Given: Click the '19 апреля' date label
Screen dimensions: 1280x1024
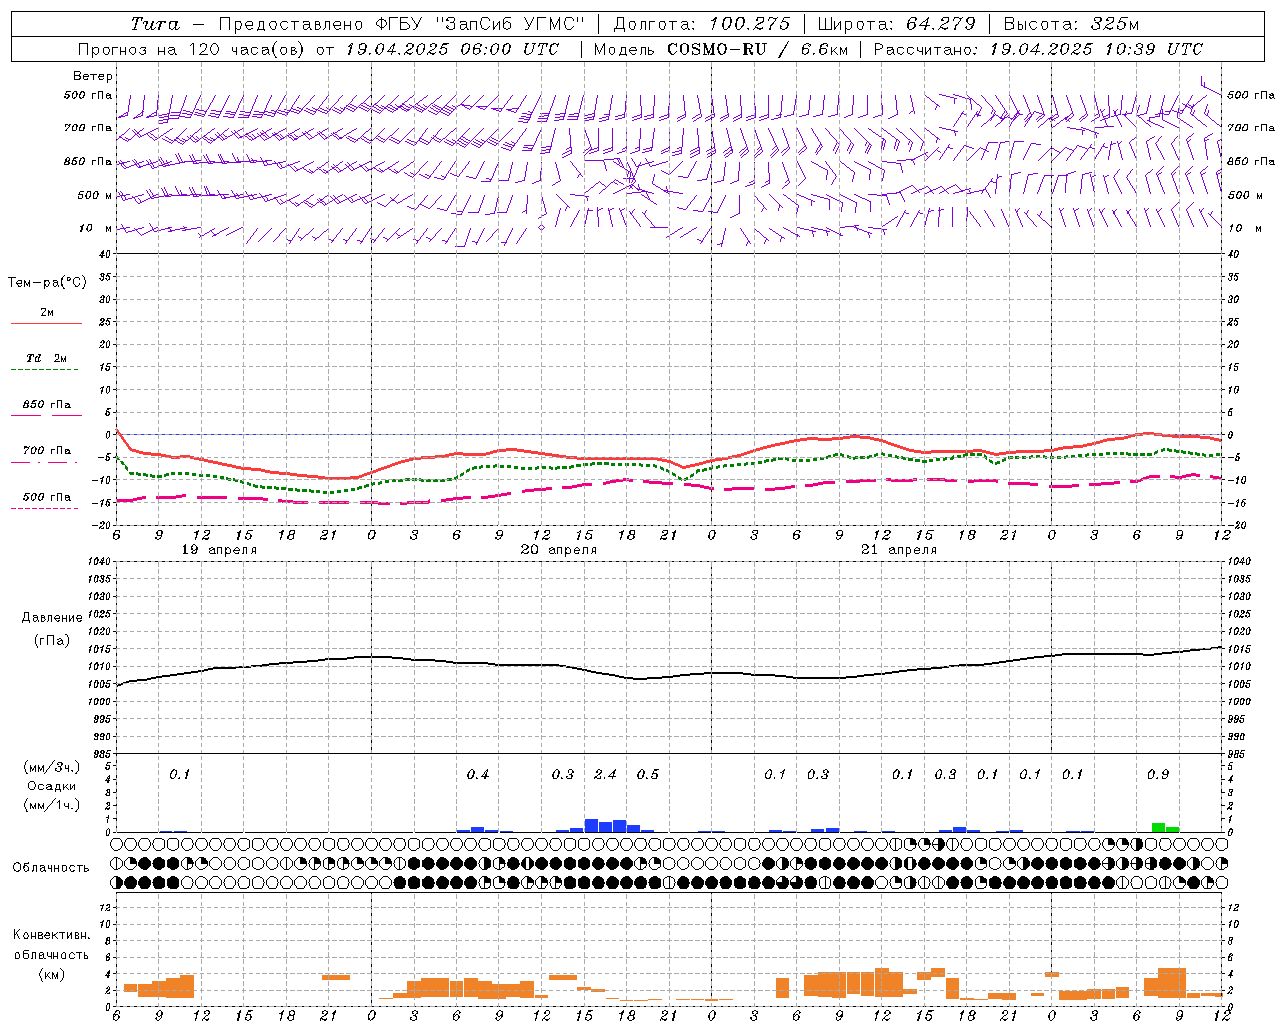Looking at the screenshot, I should (219, 550).
